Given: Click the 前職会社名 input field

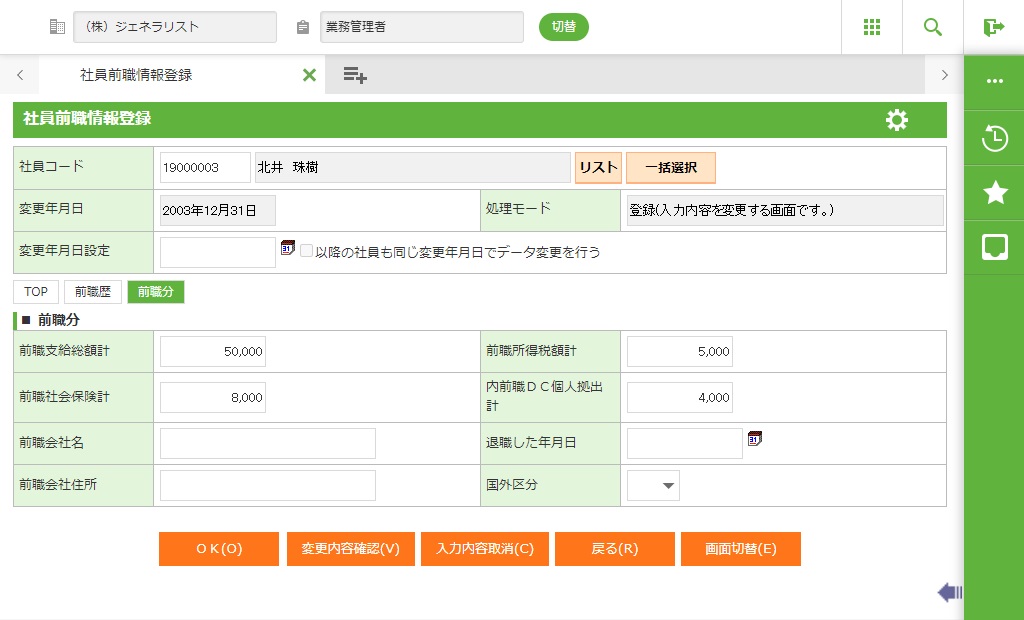Looking at the screenshot, I should (x=268, y=443).
